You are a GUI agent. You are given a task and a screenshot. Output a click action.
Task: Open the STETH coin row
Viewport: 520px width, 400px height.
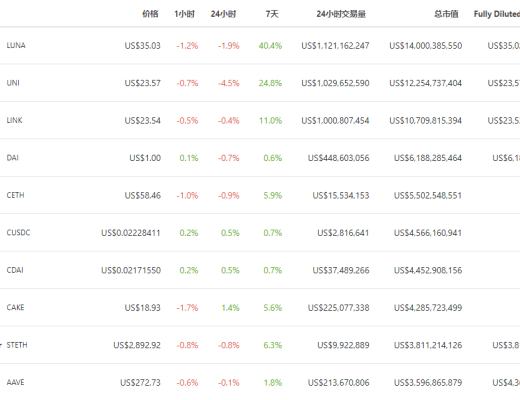[x=260, y=345]
